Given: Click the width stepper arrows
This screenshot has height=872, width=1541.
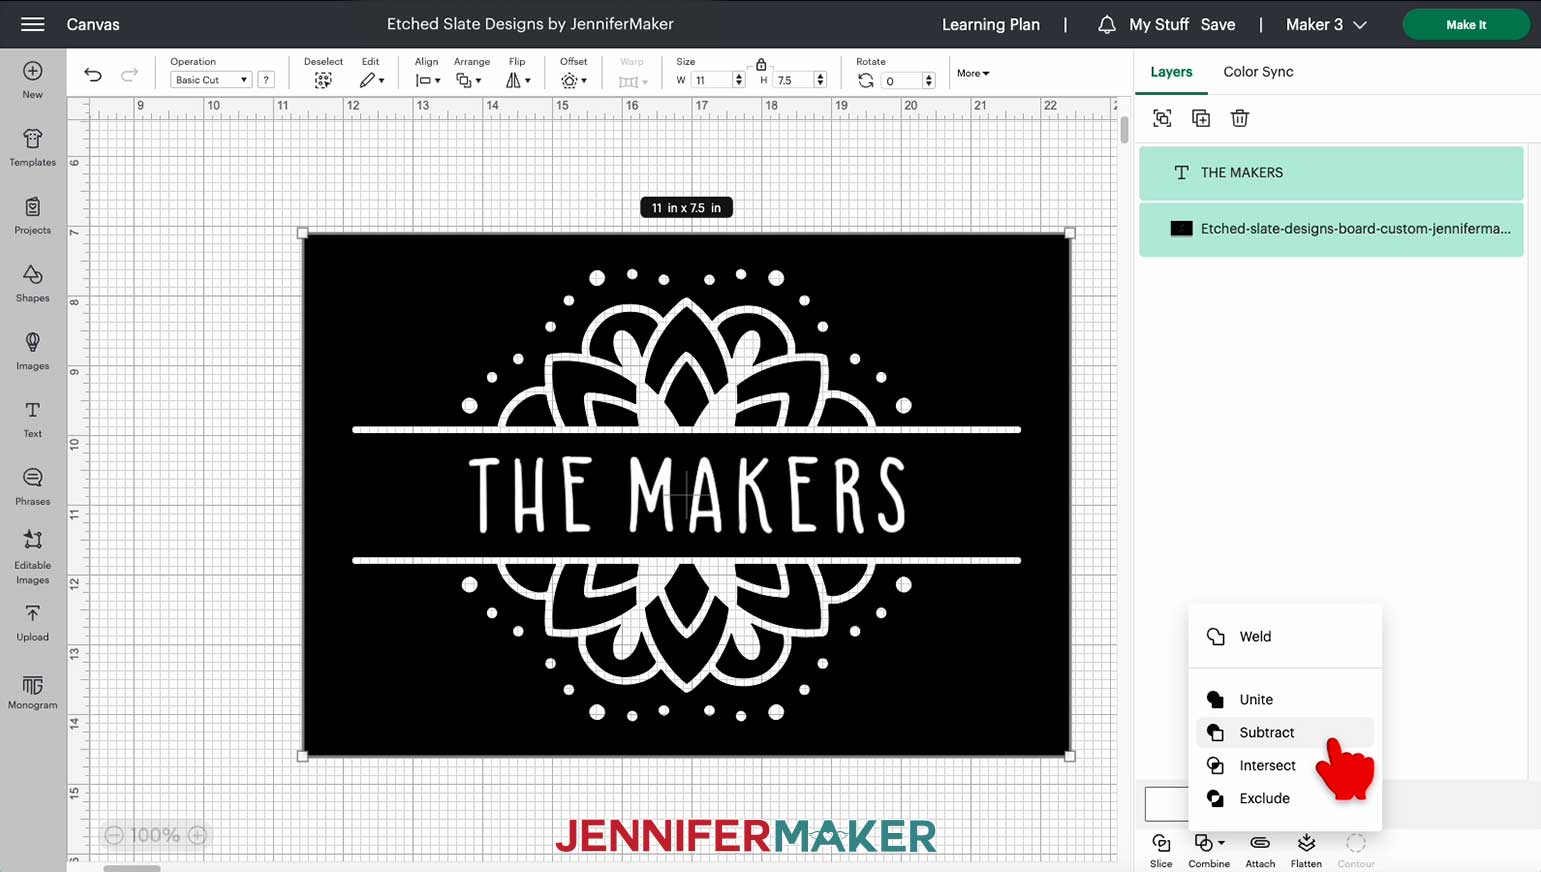Looking at the screenshot, I should click(739, 80).
